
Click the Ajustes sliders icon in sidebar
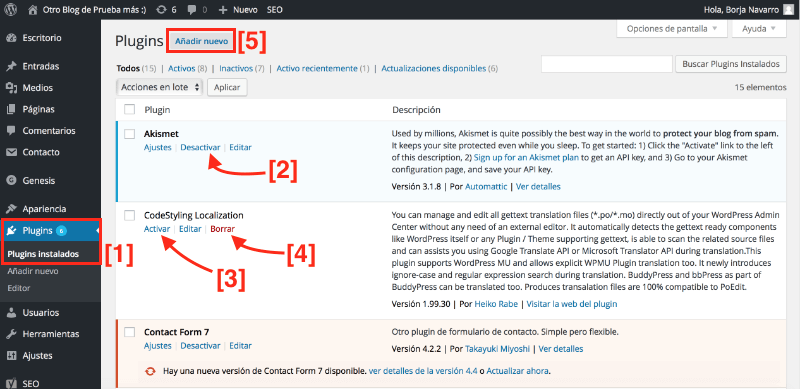coord(11,355)
